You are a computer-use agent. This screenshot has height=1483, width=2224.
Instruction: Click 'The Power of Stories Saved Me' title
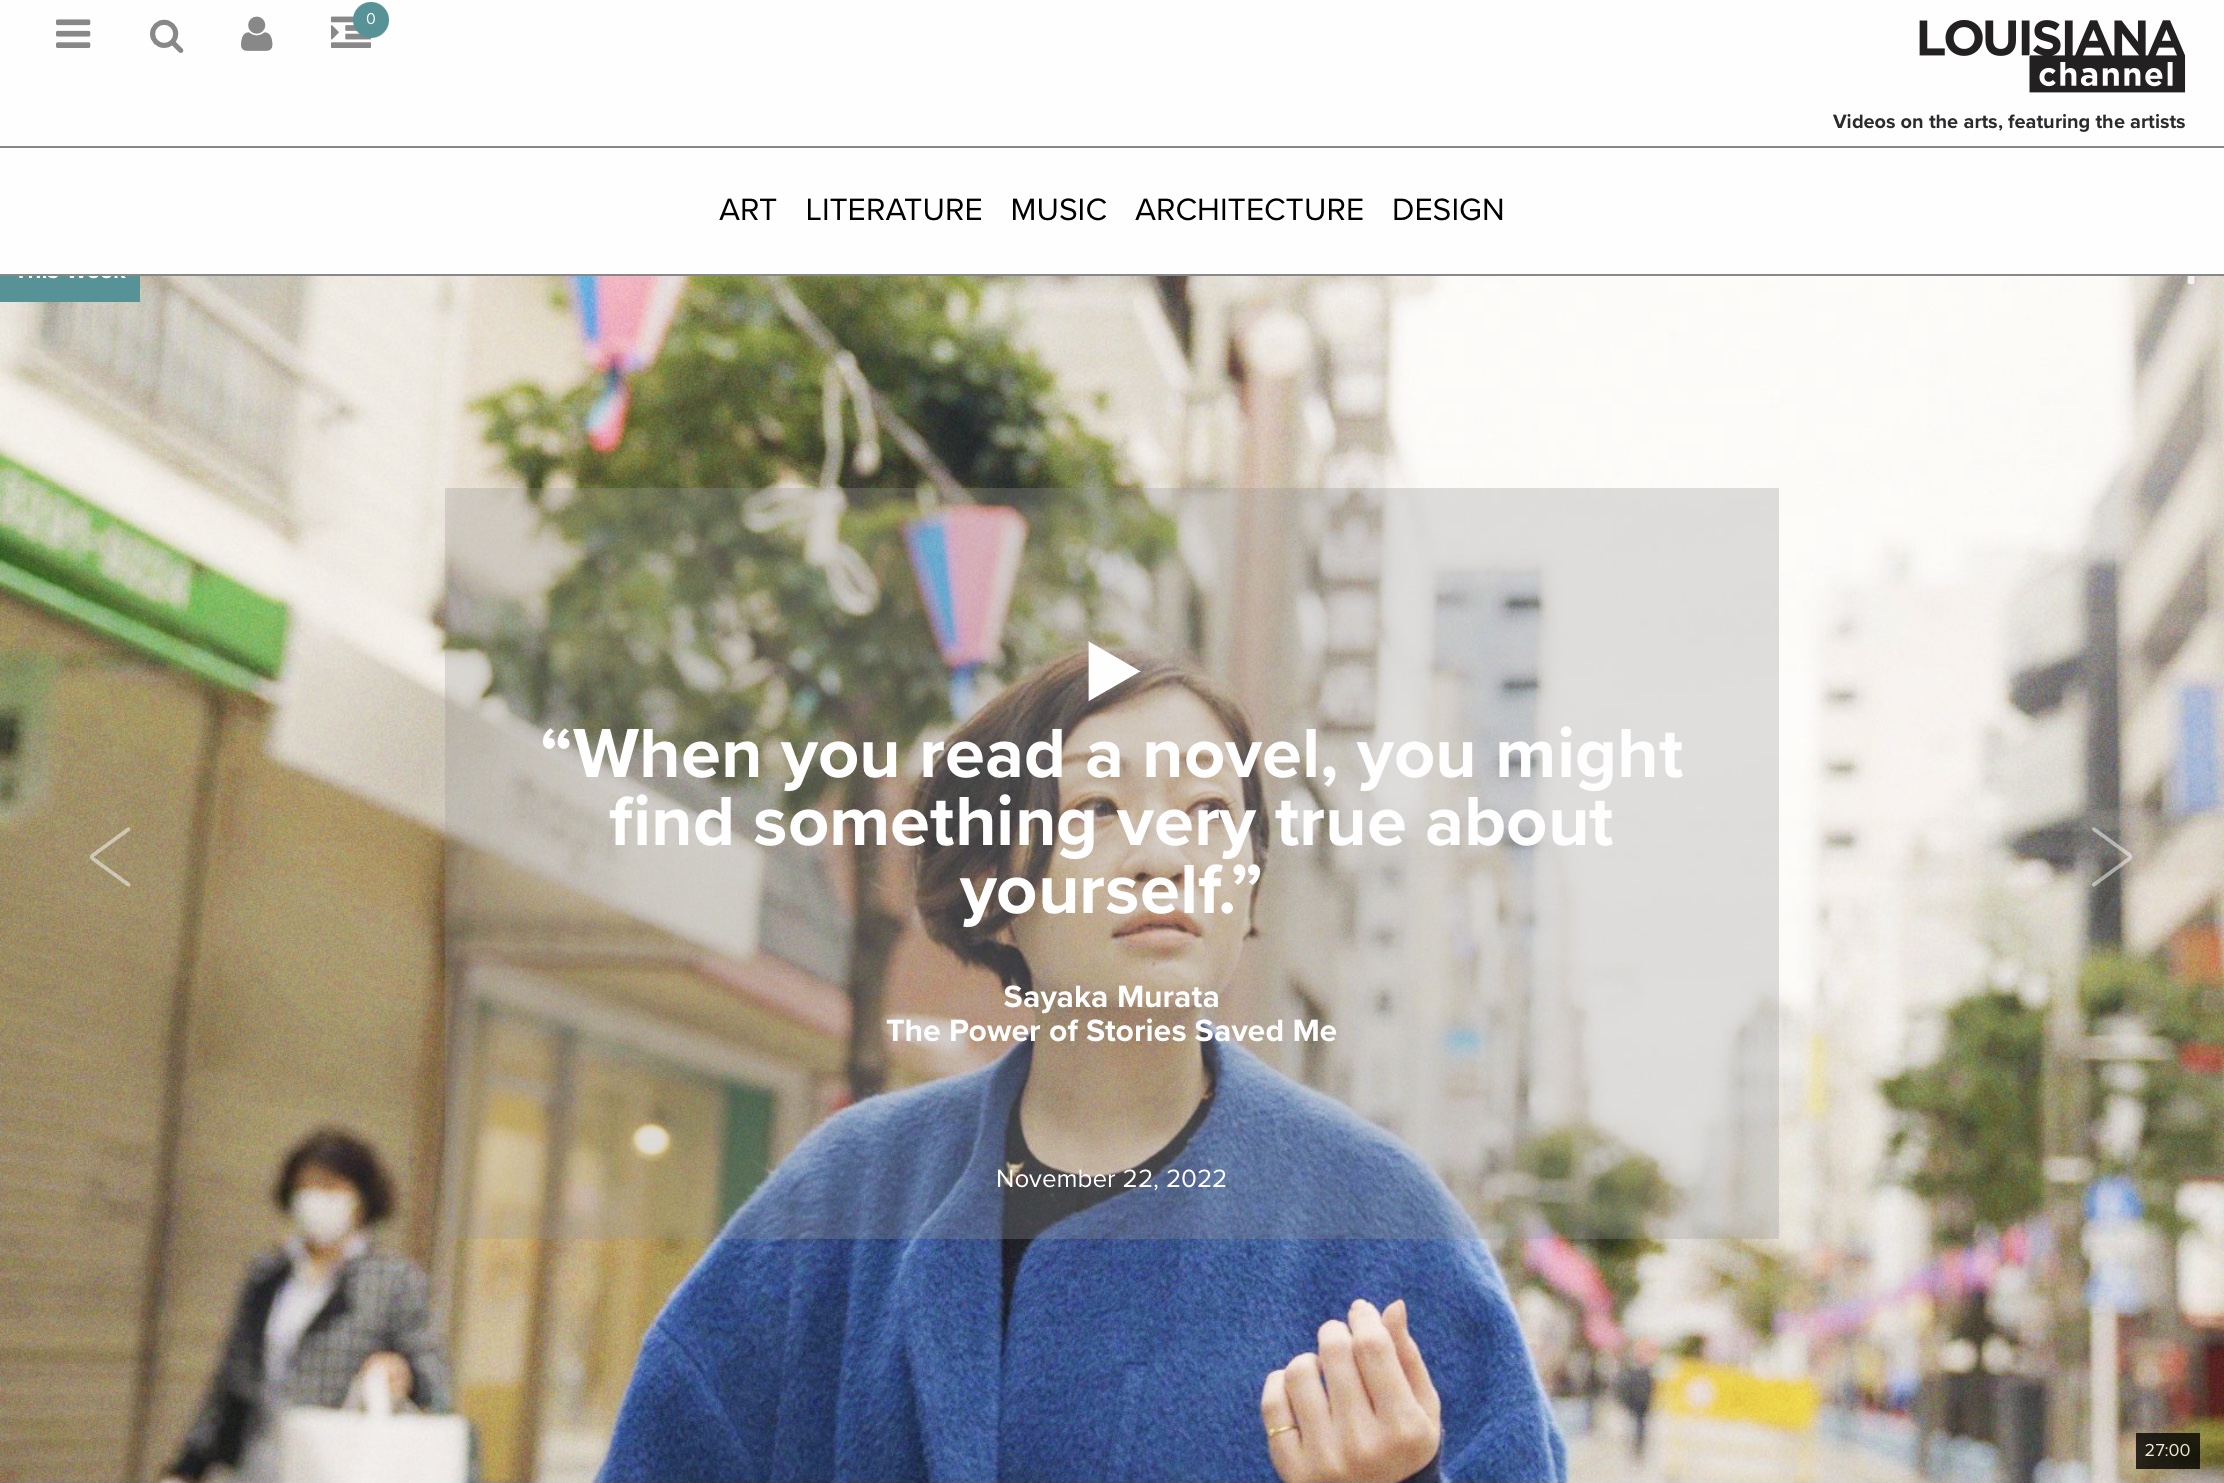[x=1112, y=1031]
